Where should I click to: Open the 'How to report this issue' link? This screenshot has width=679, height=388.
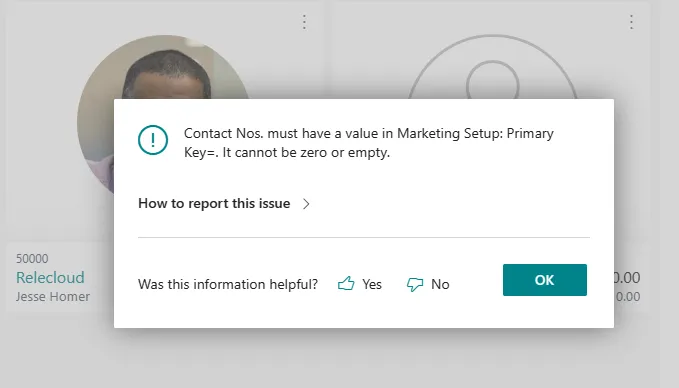[214, 203]
